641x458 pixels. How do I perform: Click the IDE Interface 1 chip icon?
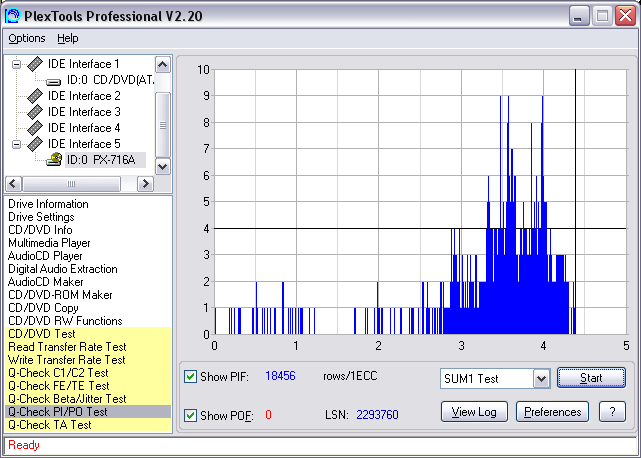click(x=35, y=64)
